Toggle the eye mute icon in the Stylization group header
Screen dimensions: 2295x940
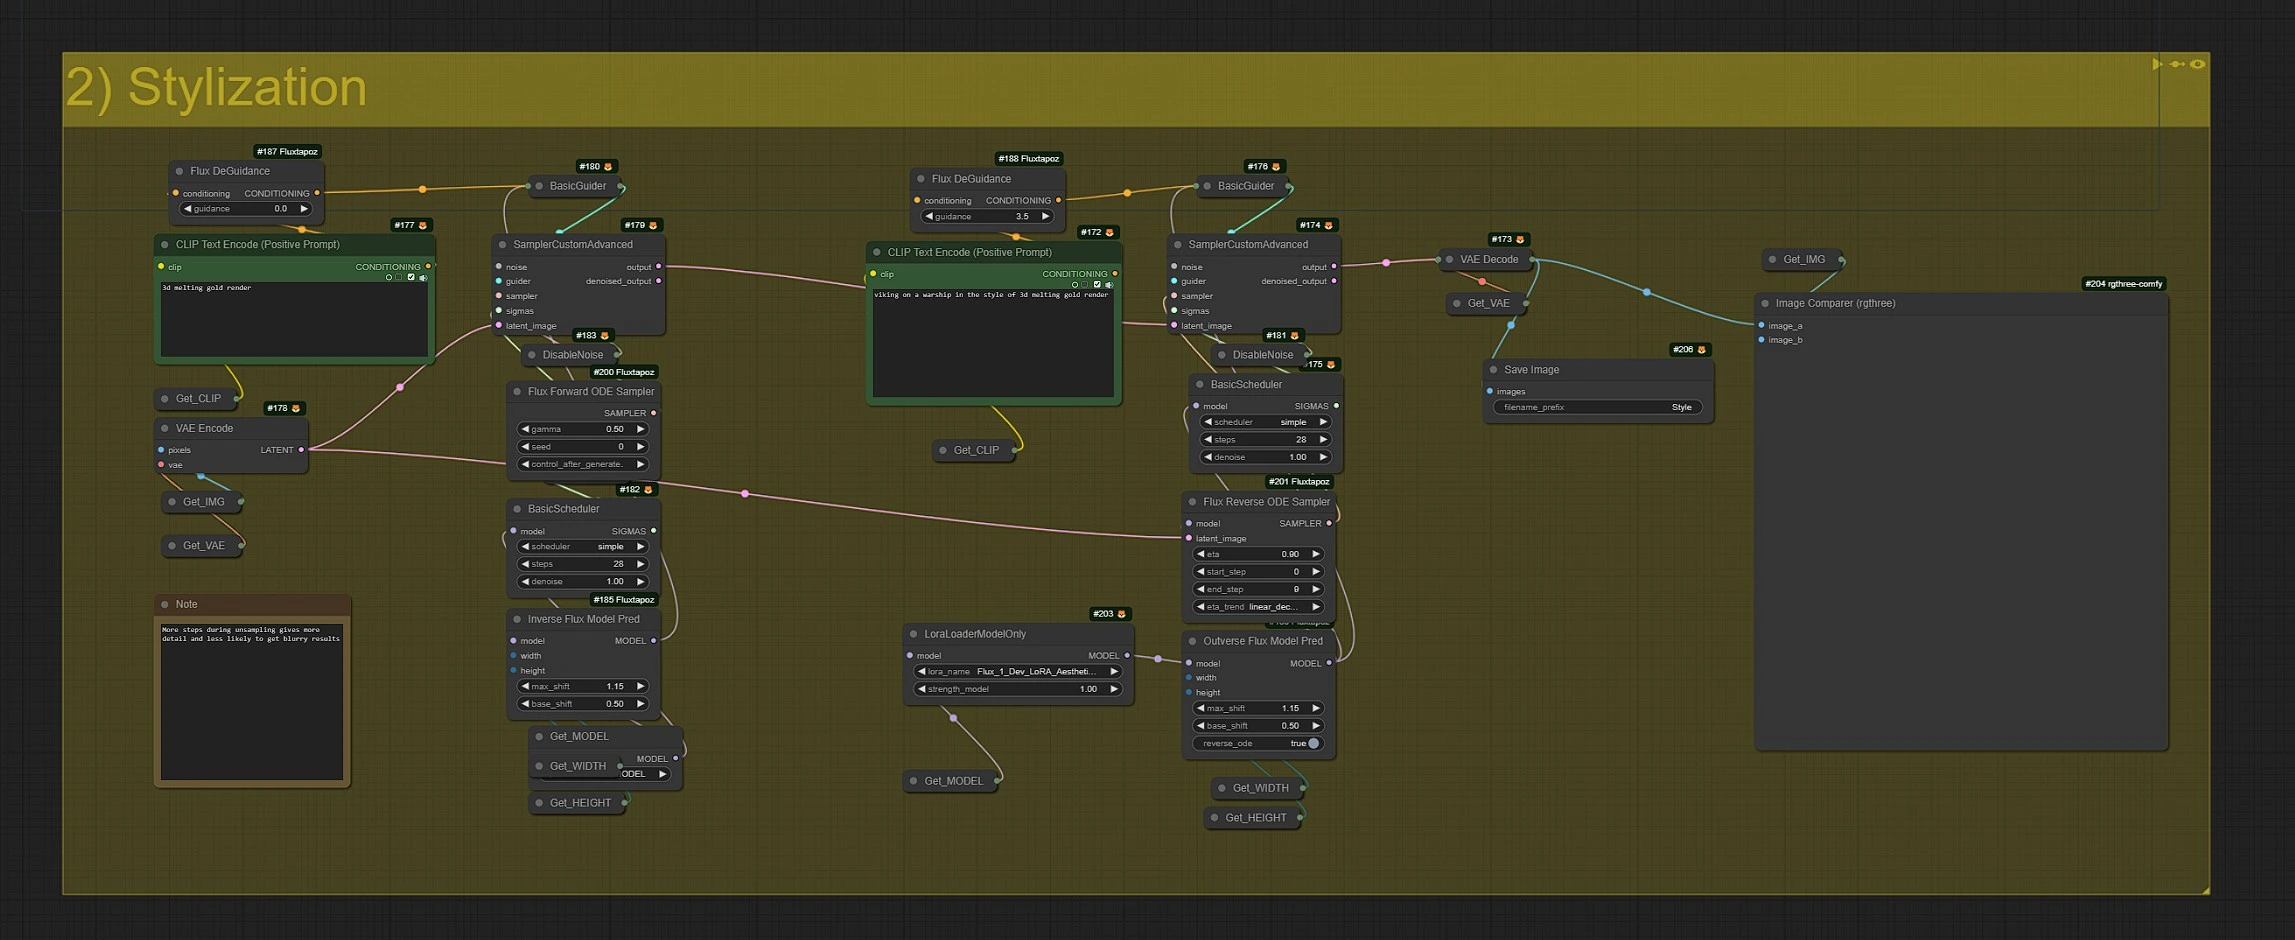click(x=2197, y=64)
